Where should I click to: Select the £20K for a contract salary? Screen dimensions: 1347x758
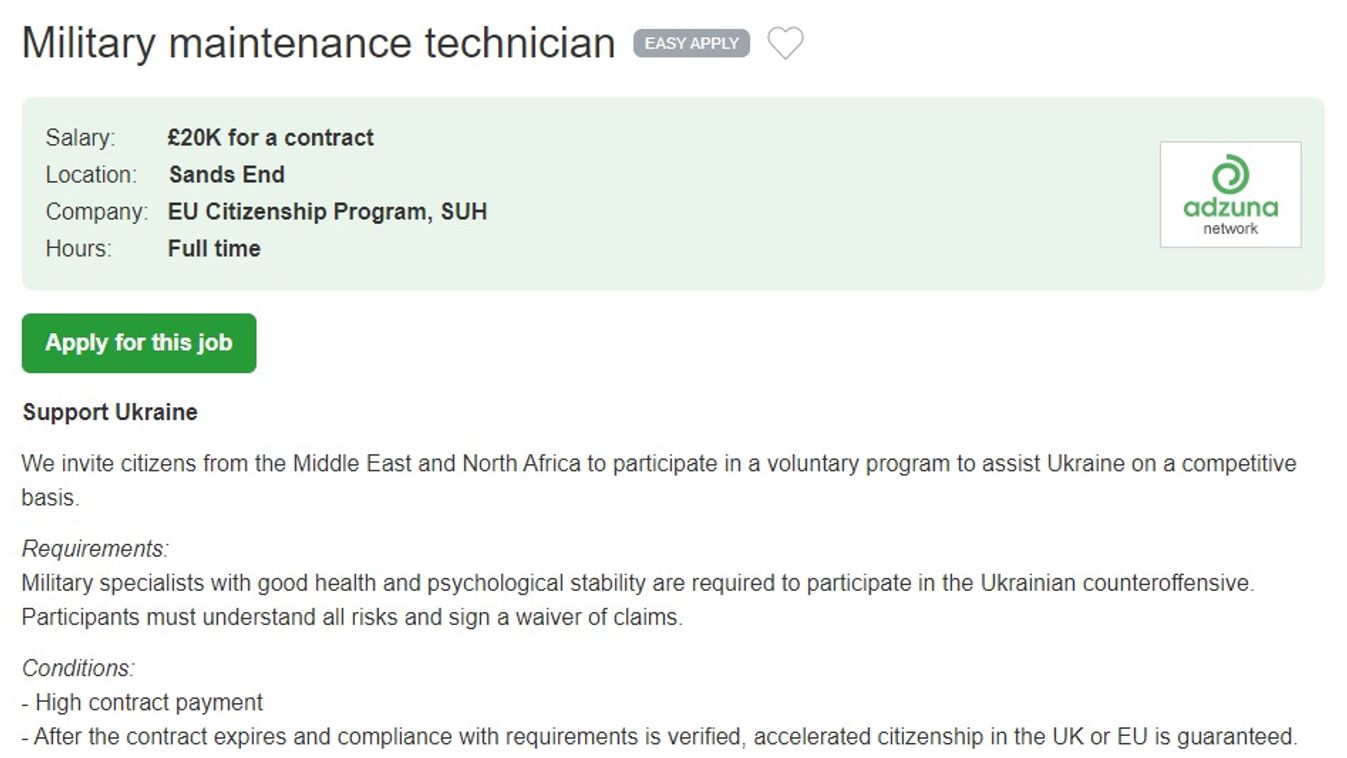click(x=270, y=137)
